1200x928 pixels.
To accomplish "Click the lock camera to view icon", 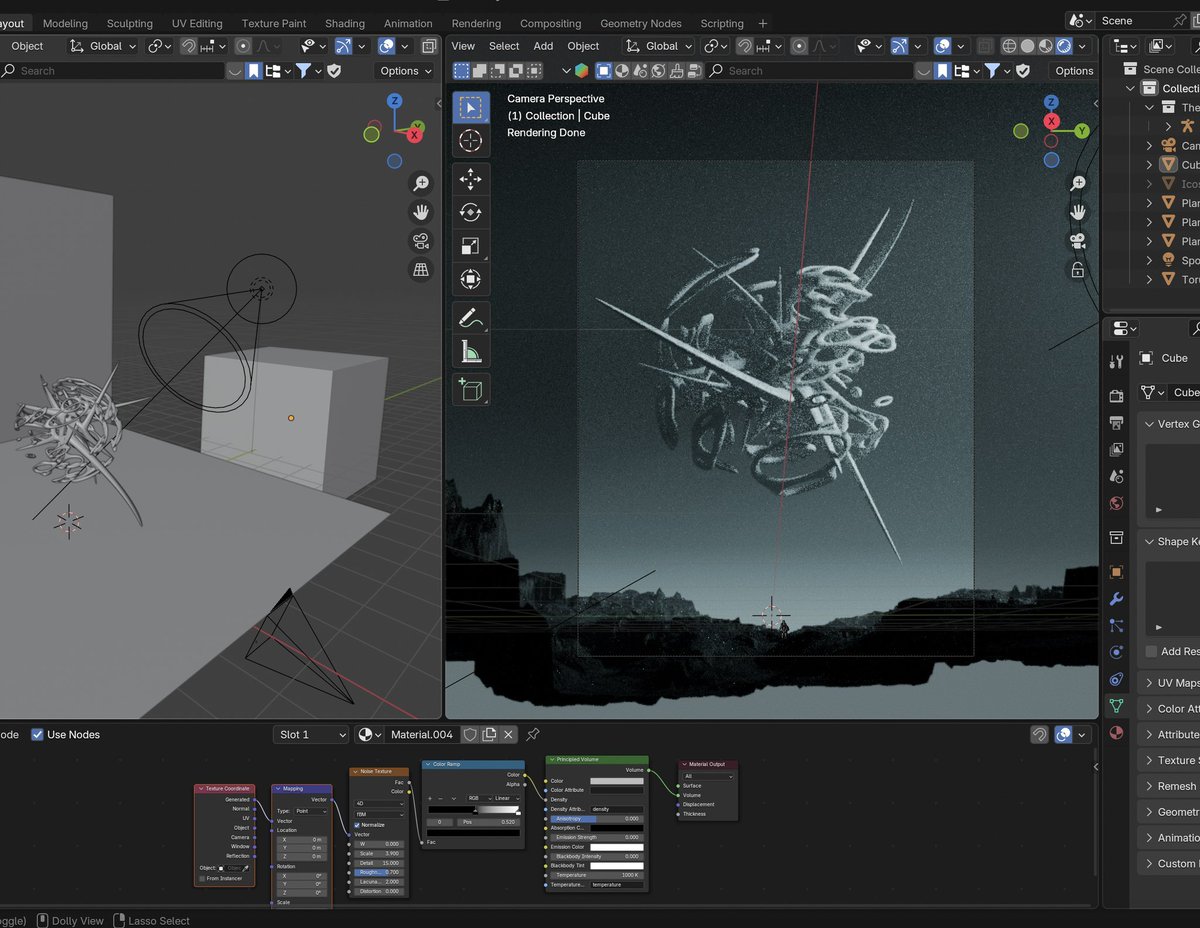I will click(1078, 270).
